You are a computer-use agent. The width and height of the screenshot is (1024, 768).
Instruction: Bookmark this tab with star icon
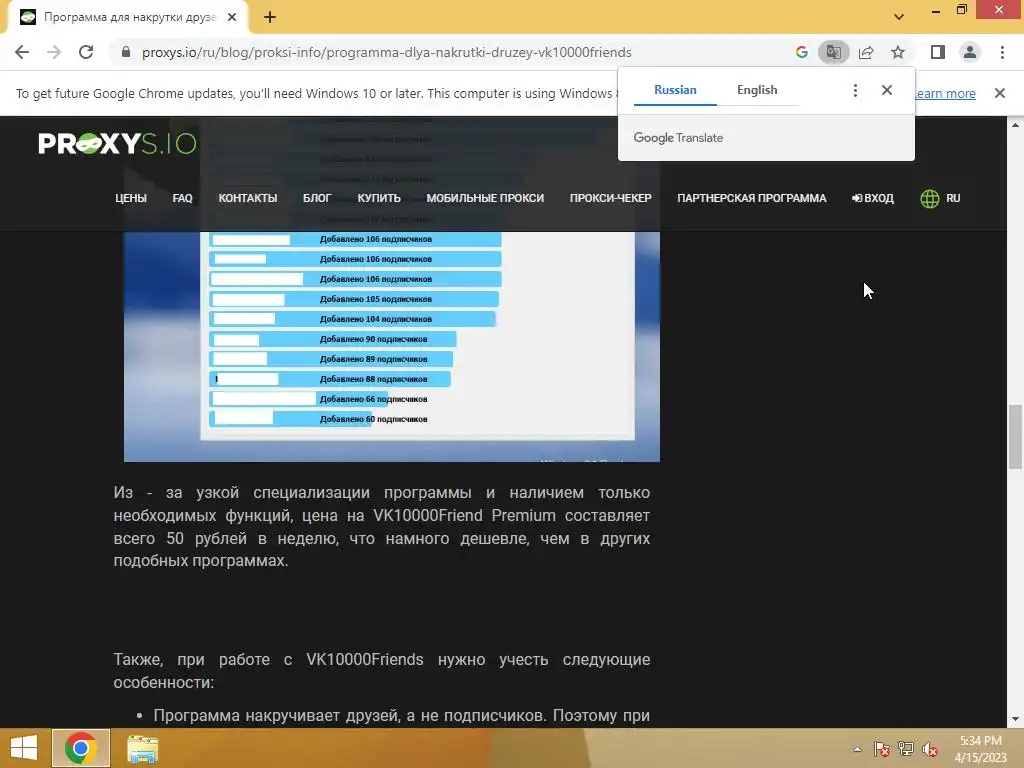tap(898, 52)
